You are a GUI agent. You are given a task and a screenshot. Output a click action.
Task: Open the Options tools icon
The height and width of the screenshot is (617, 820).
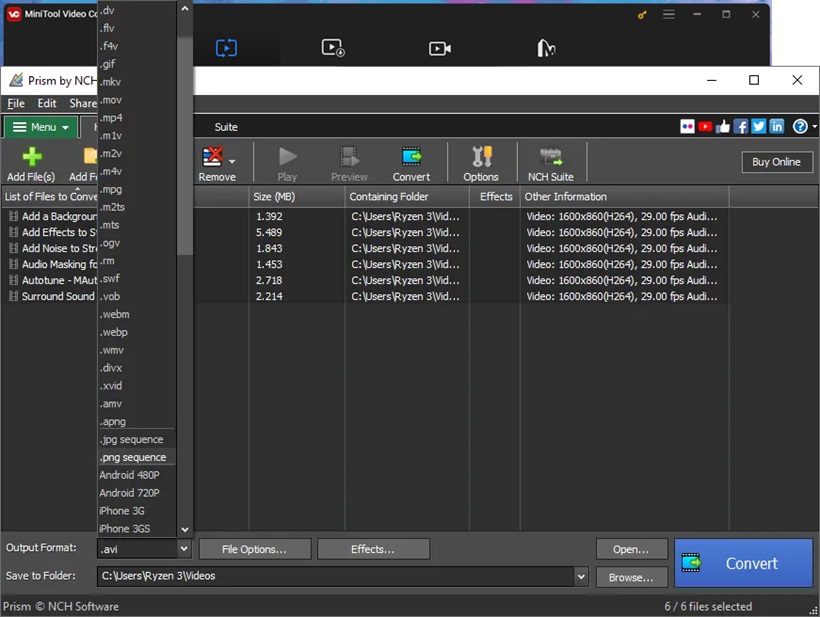pos(481,157)
